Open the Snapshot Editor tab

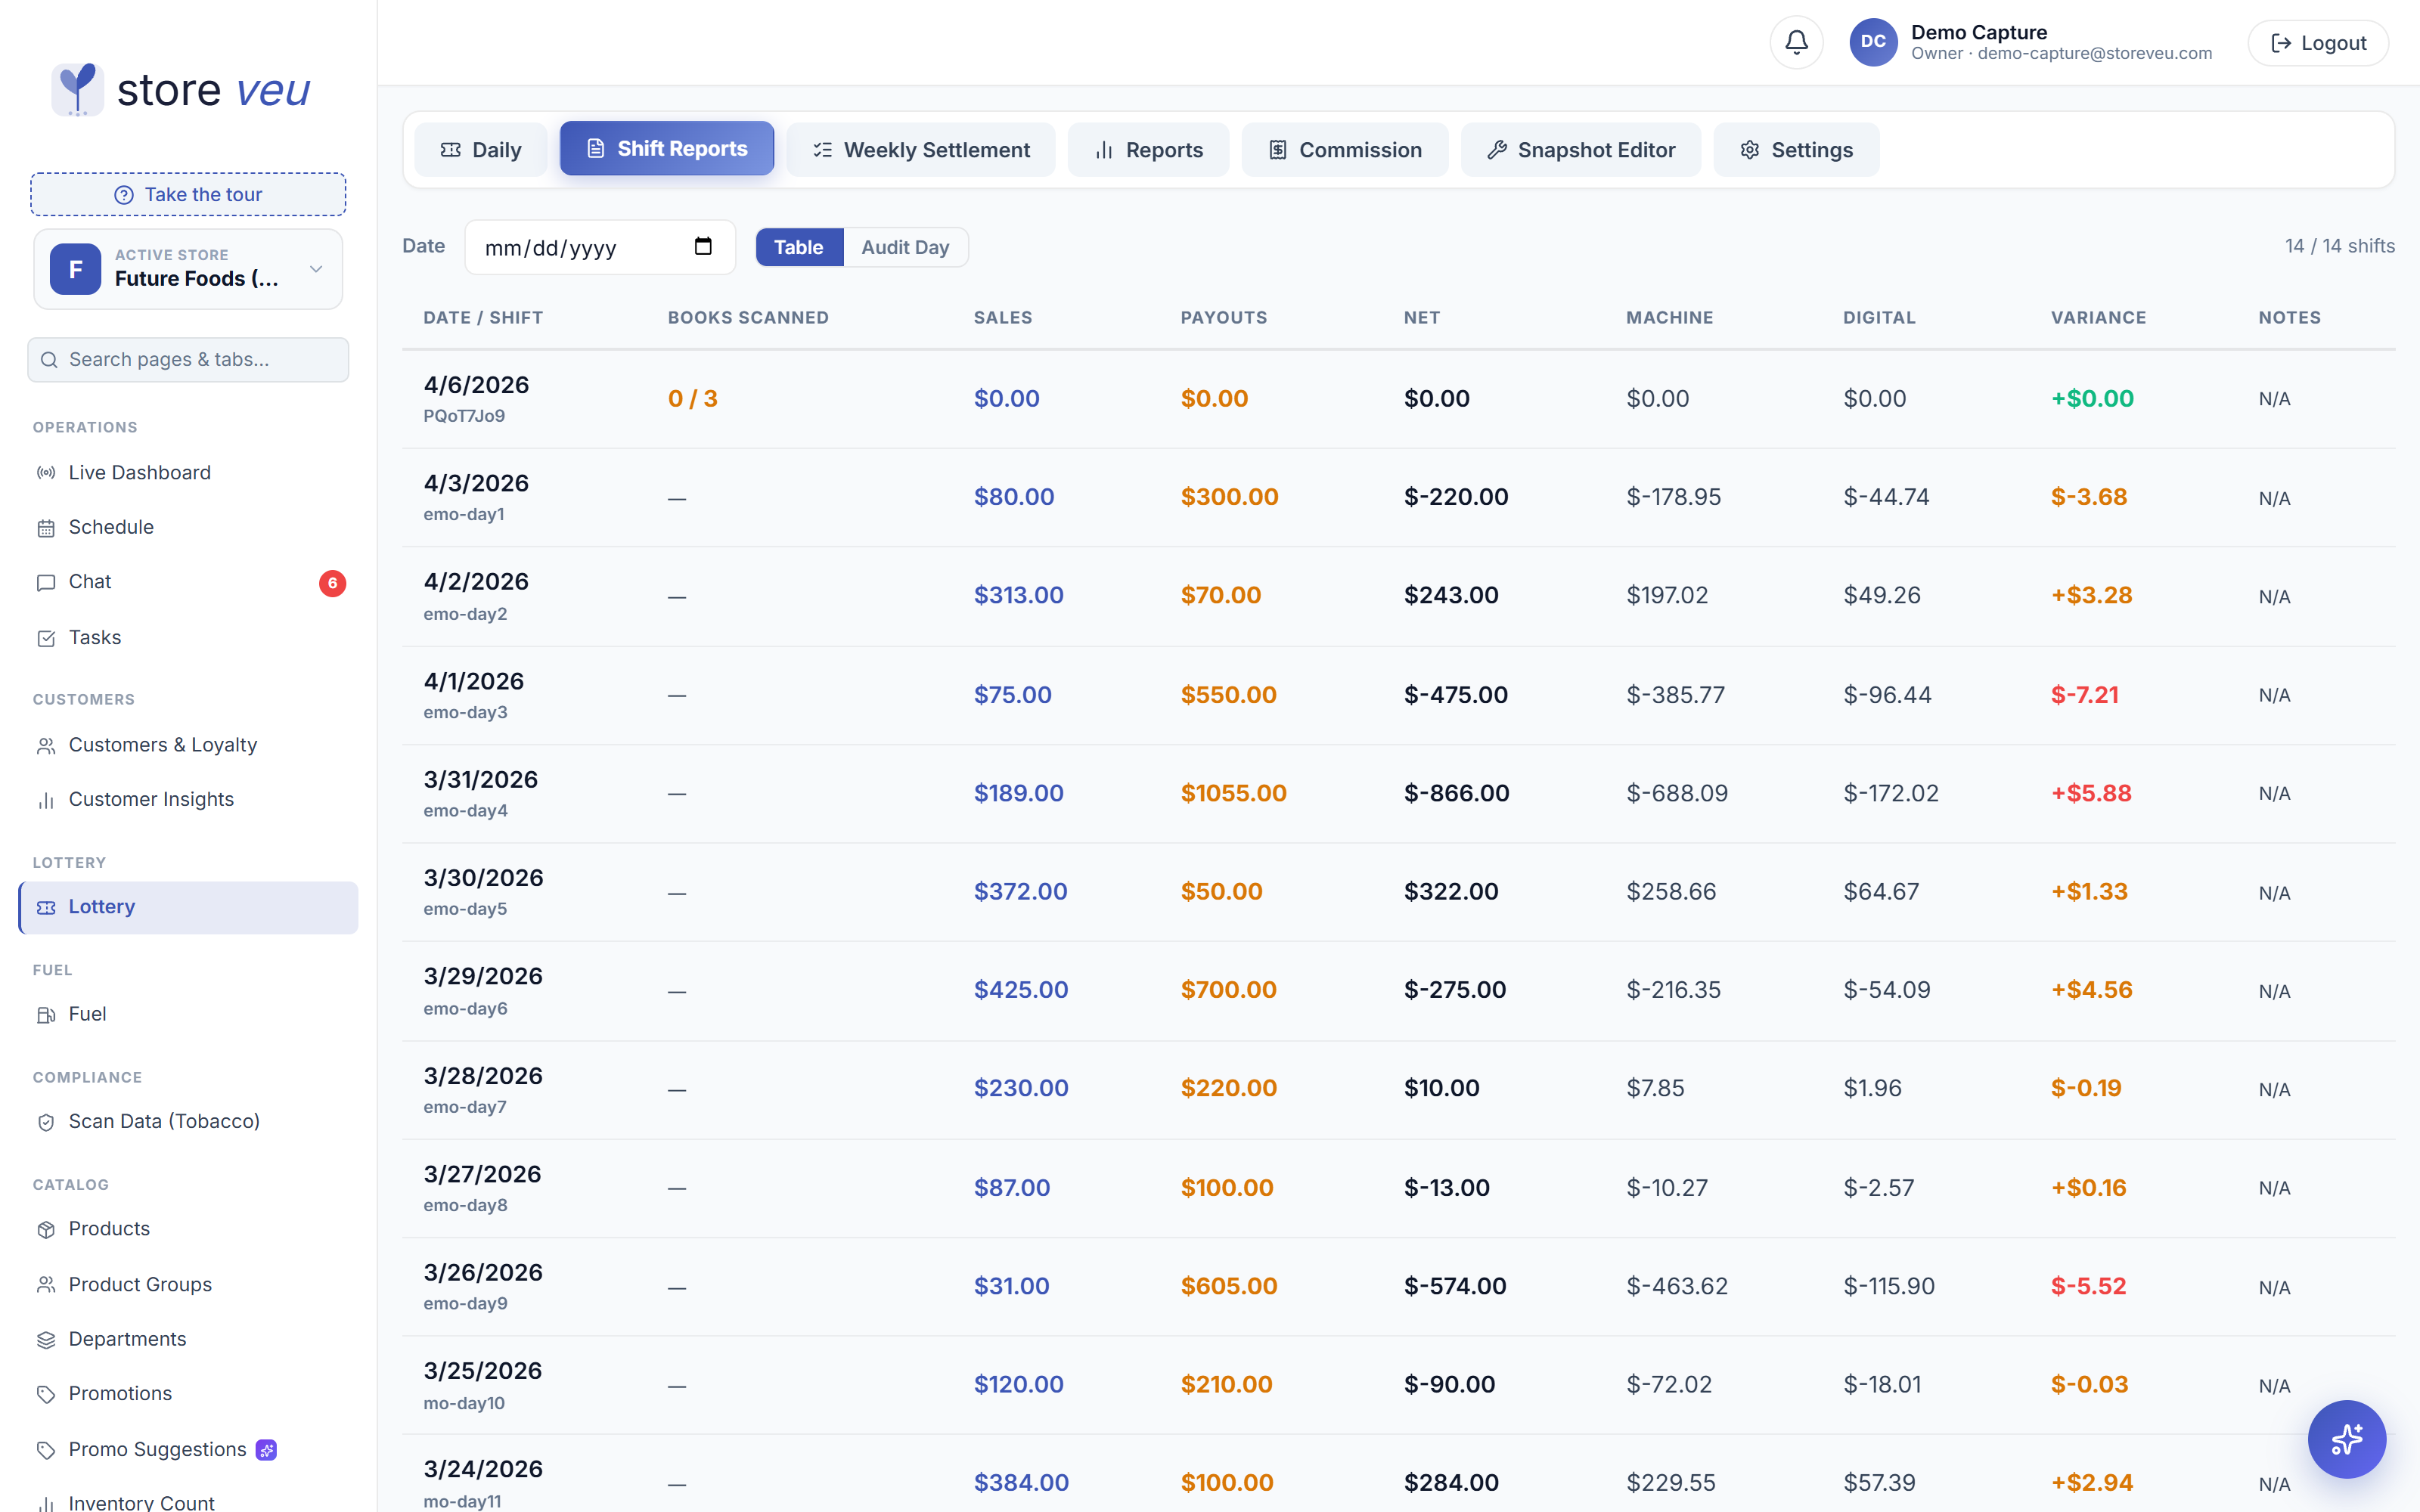[1581, 150]
